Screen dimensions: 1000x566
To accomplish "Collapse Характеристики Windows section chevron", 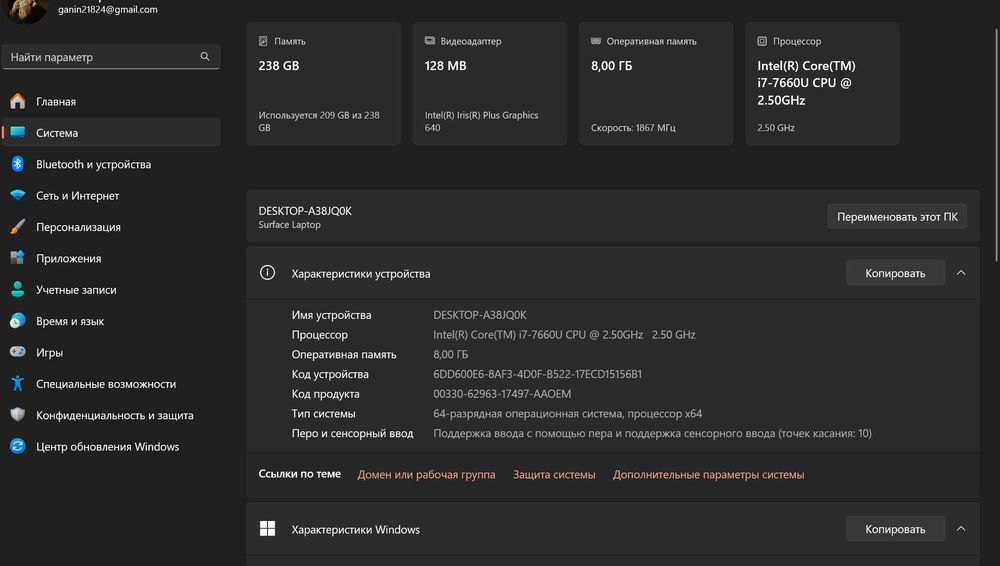I will (961, 529).
